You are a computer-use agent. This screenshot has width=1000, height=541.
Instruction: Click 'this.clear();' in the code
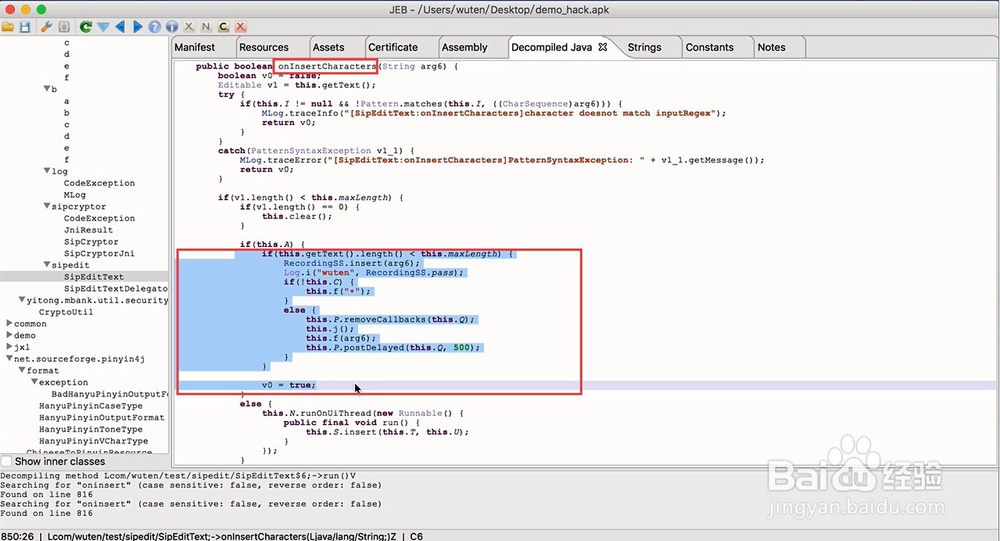click(297, 216)
